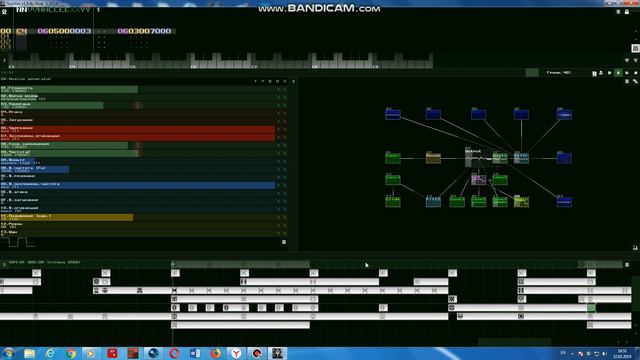Viewport: 640px width, 360px height.
Task: Click the green level box left of transport
Action: pos(532,73)
